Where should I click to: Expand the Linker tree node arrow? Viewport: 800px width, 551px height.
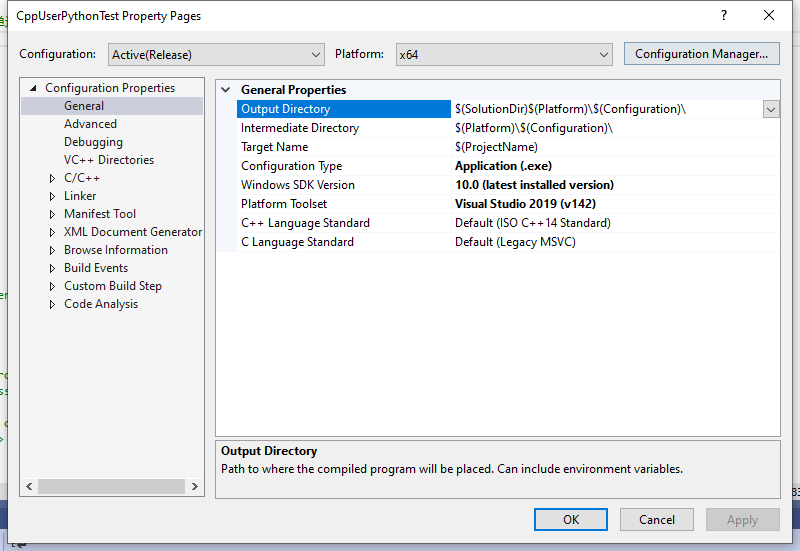(x=52, y=196)
